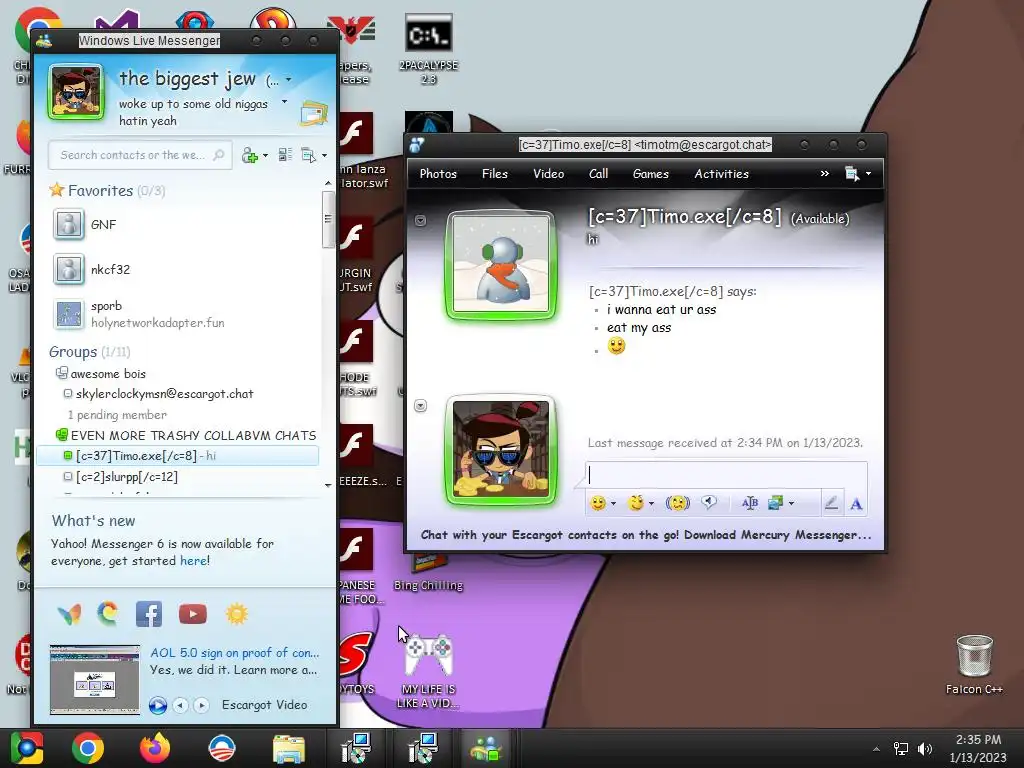Open the Games menu in chat window

pos(650,174)
